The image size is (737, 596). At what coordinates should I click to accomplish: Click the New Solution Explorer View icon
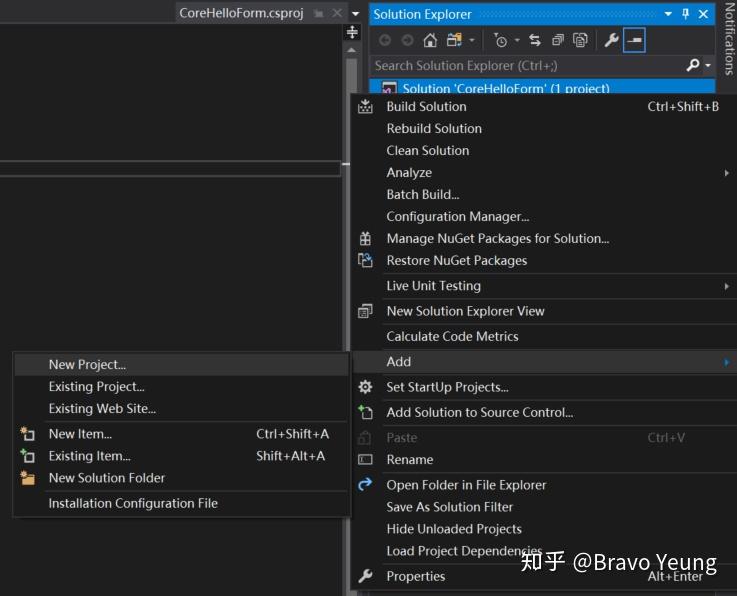pos(365,311)
